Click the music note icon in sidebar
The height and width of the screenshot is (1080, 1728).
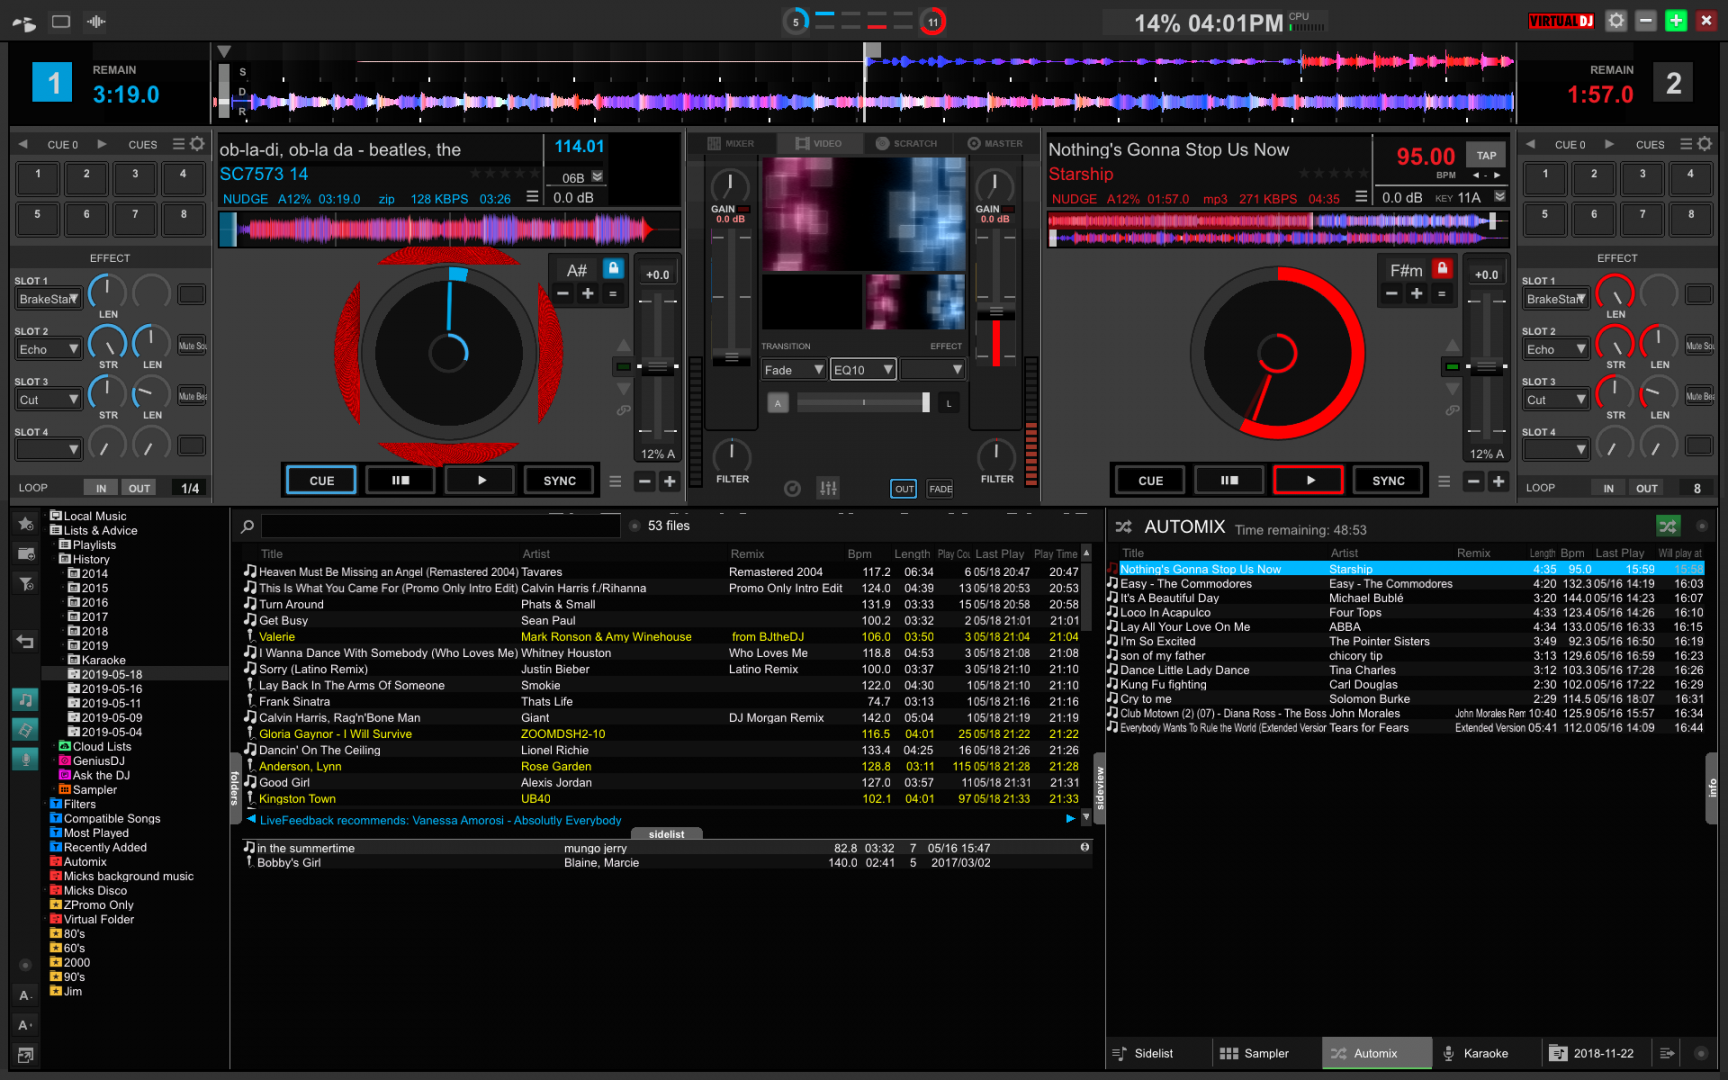pyautogui.click(x=25, y=699)
